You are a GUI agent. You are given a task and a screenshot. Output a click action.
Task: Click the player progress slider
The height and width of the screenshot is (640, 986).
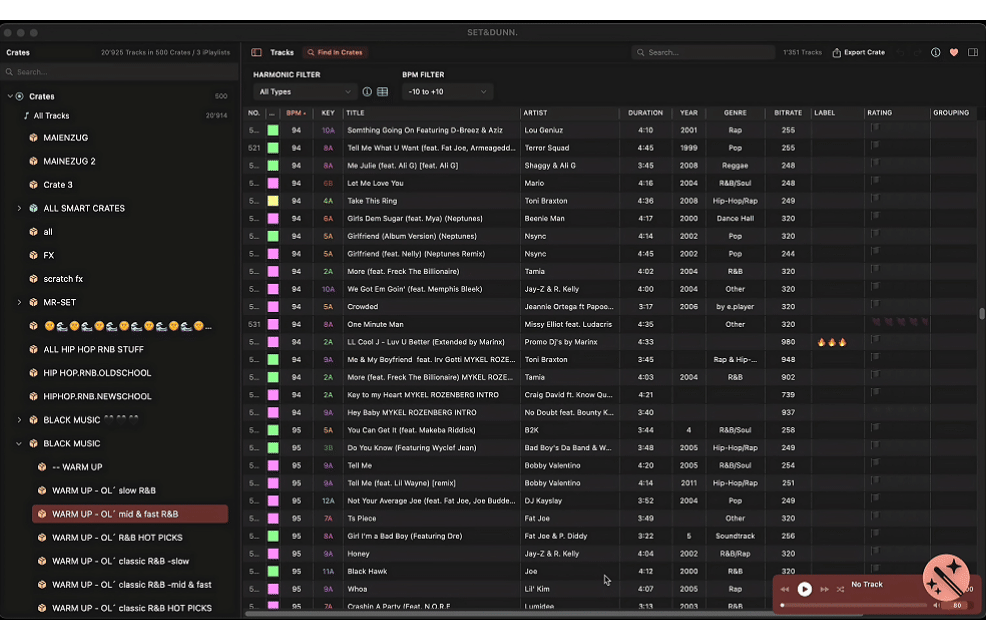click(x=854, y=605)
